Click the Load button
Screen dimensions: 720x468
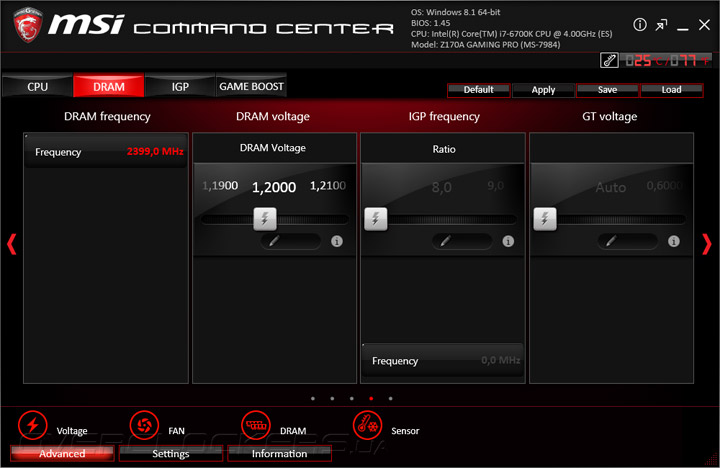point(672,90)
